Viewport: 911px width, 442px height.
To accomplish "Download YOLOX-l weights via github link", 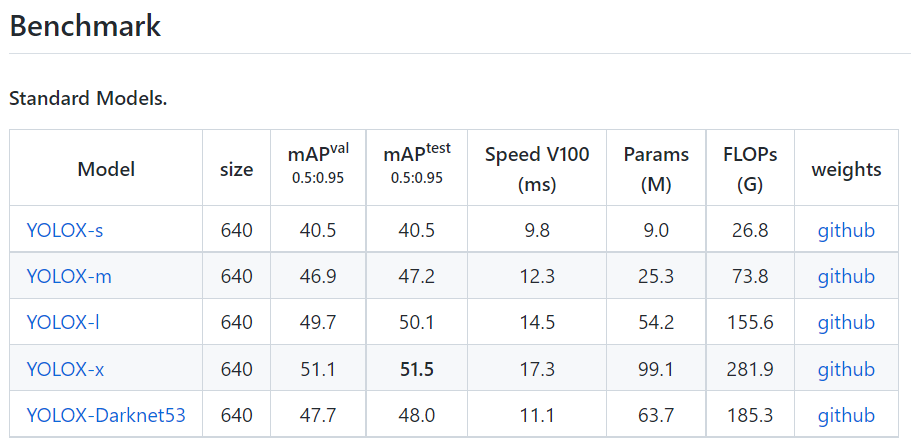I will (x=846, y=322).
